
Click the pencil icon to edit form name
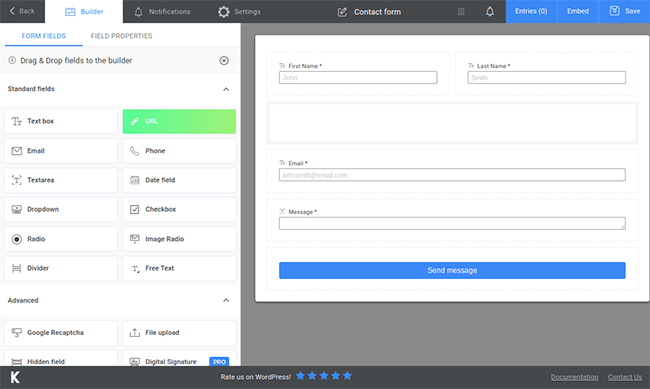(x=342, y=12)
